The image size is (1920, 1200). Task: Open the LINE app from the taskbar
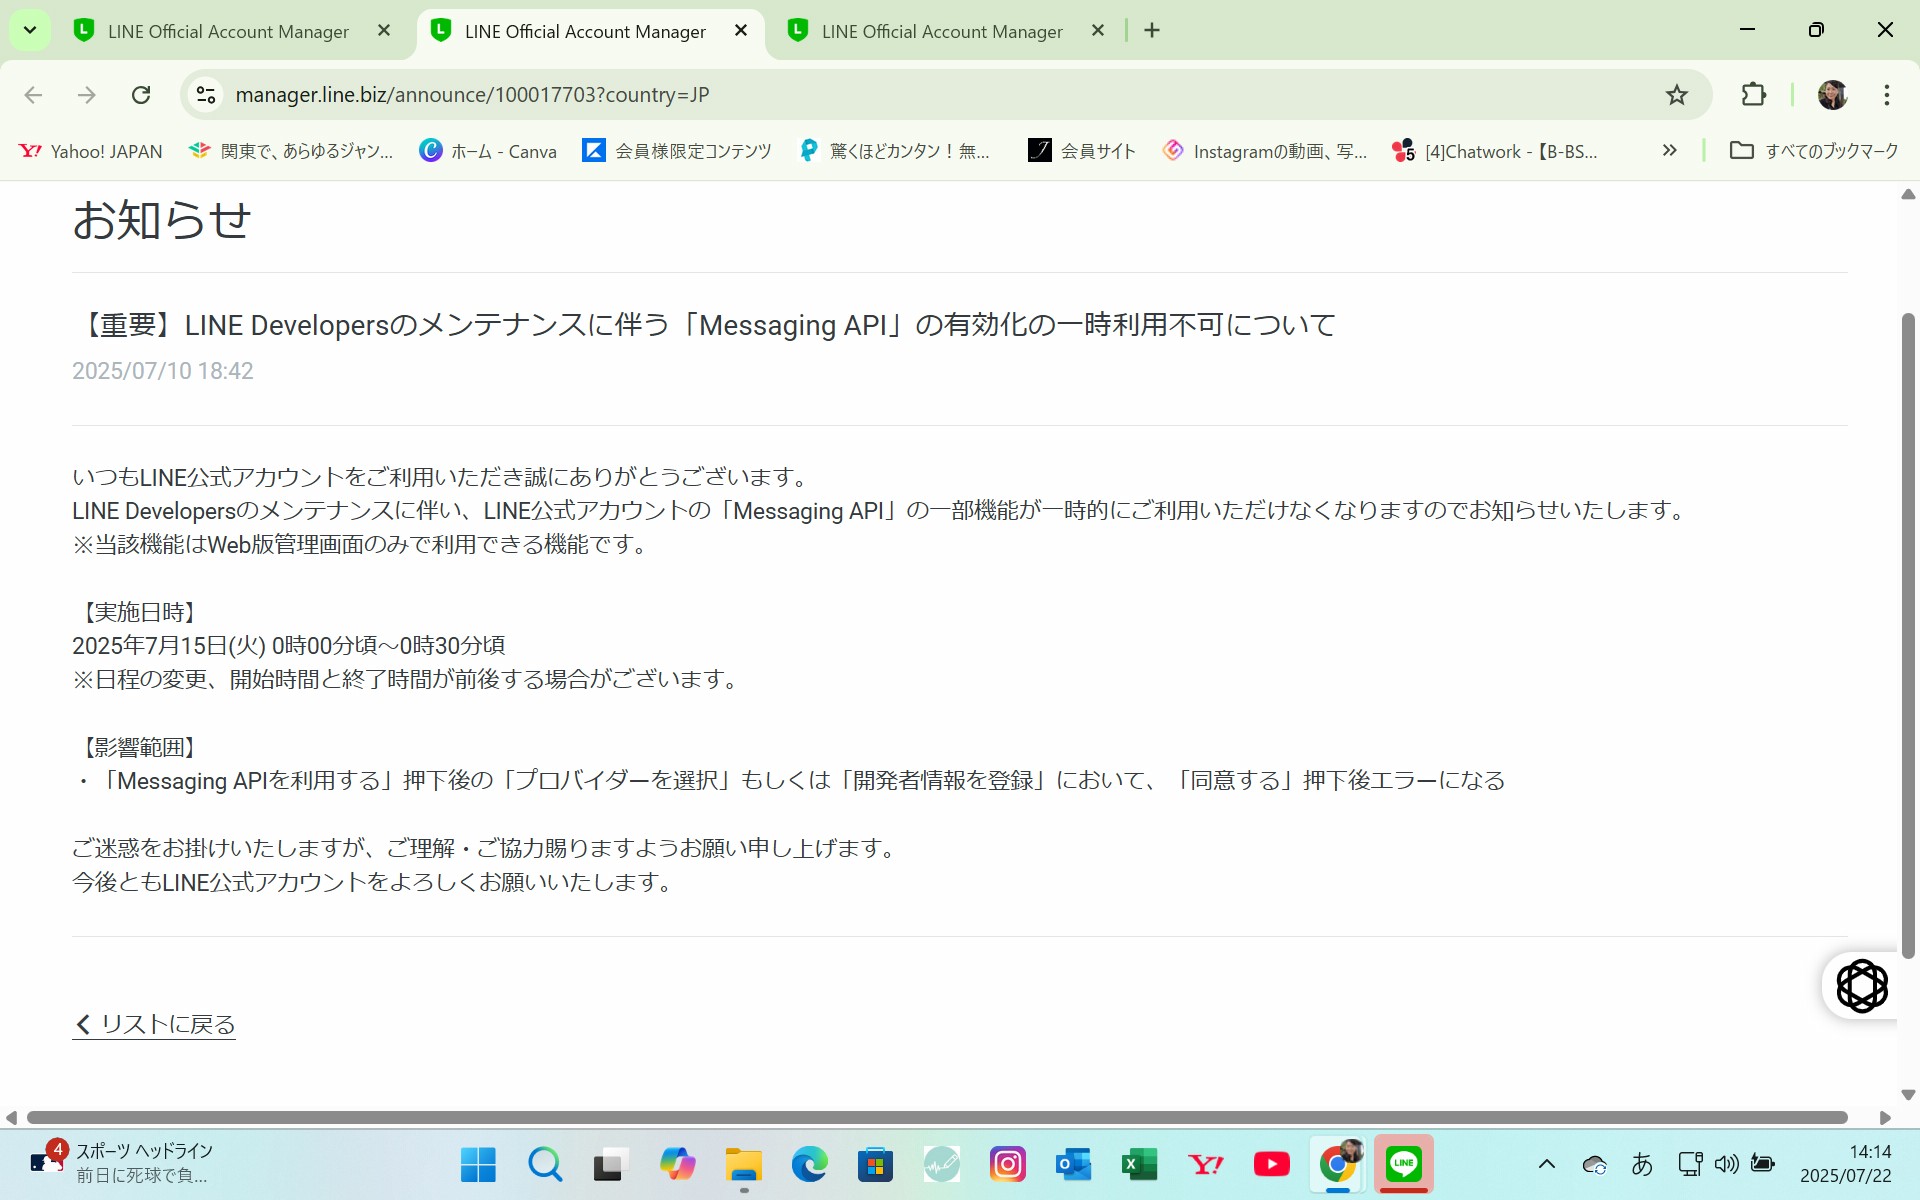pyautogui.click(x=1404, y=1164)
